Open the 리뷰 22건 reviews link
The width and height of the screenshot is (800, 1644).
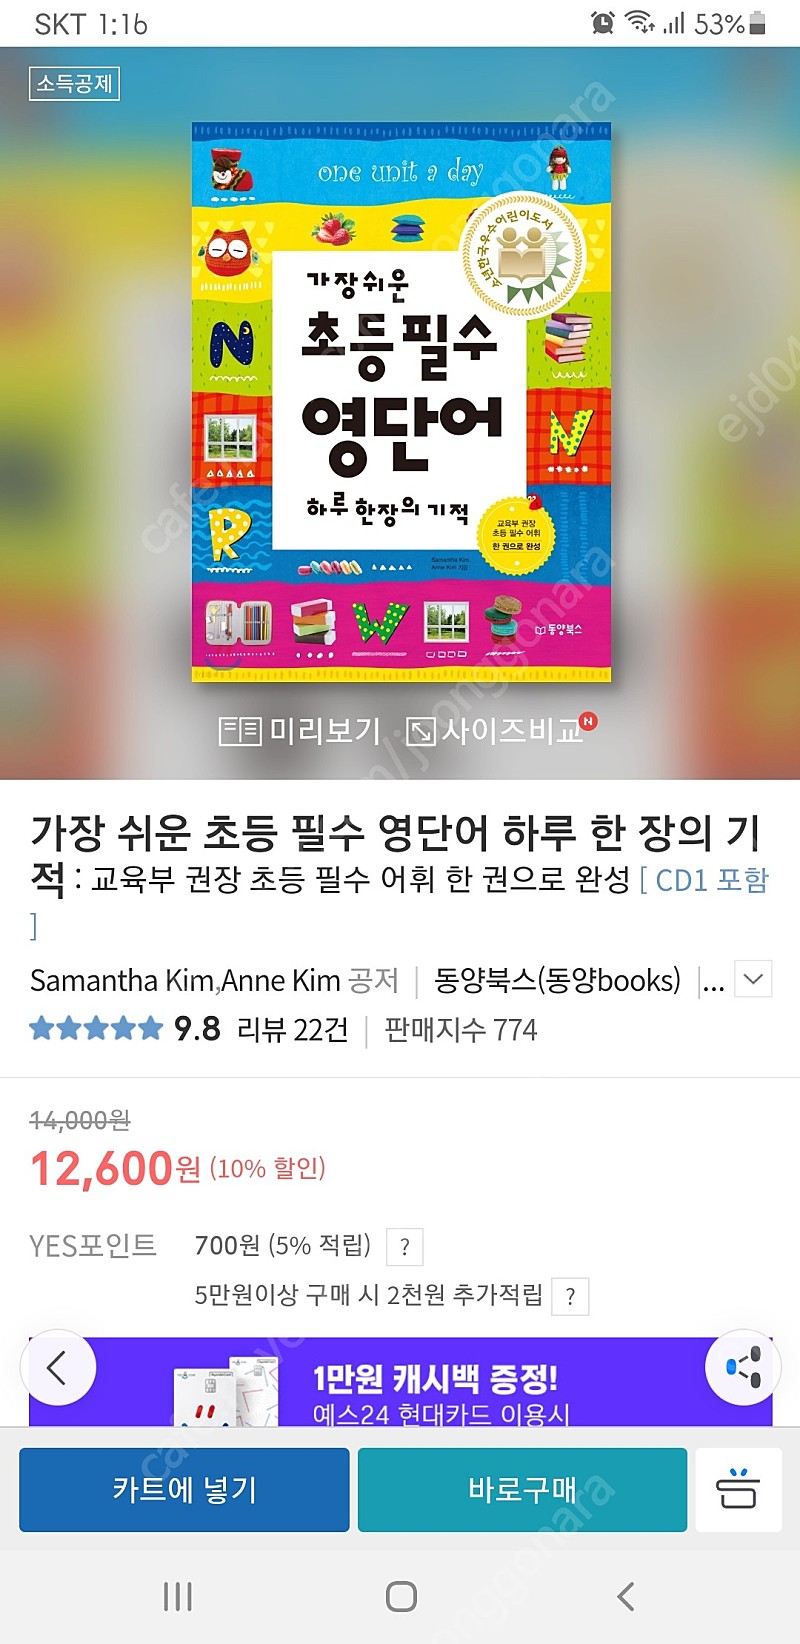point(292,1029)
